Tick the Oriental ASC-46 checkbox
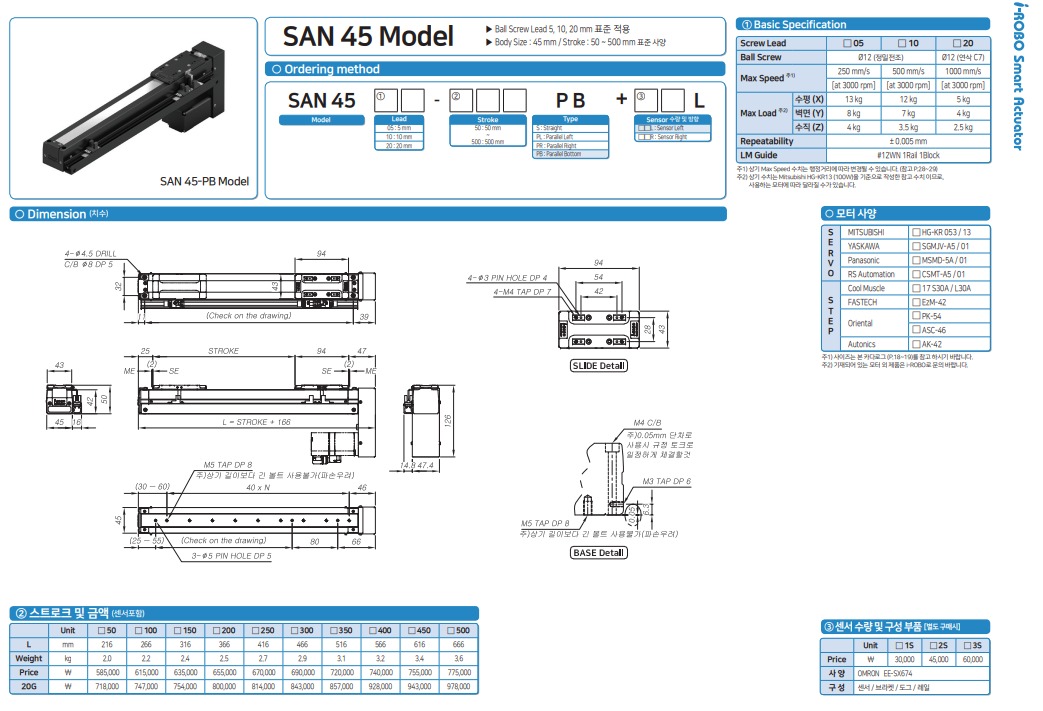The width and height of the screenshot is (1043, 711). coord(917,330)
